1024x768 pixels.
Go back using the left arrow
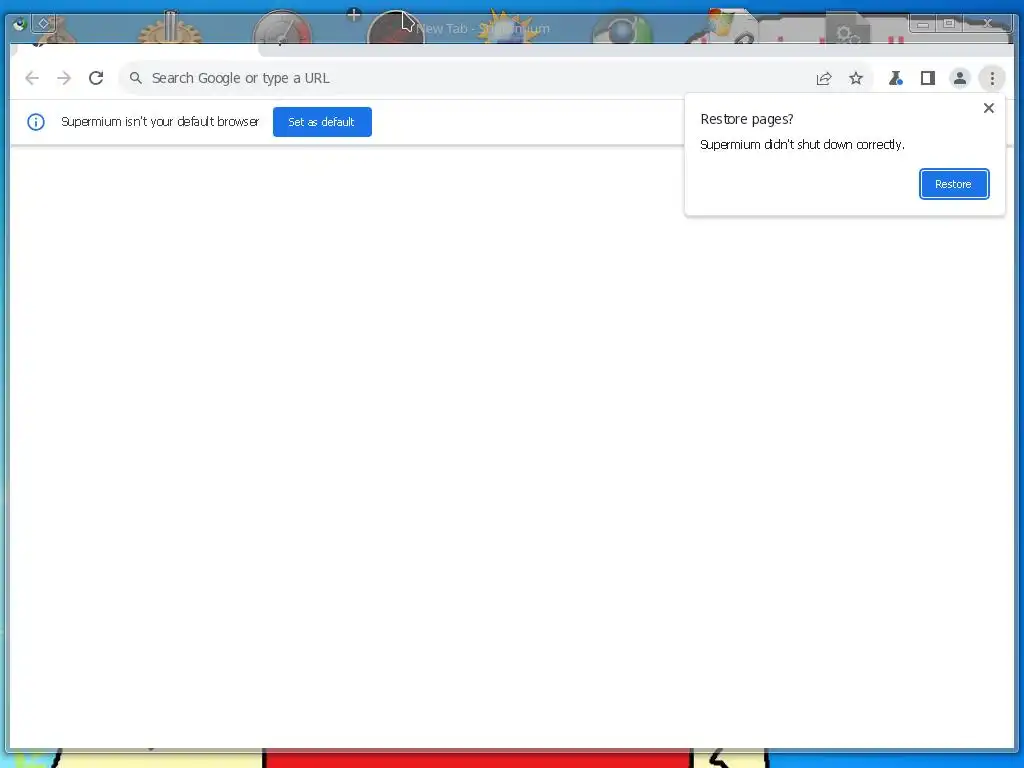pyautogui.click(x=32, y=78)
